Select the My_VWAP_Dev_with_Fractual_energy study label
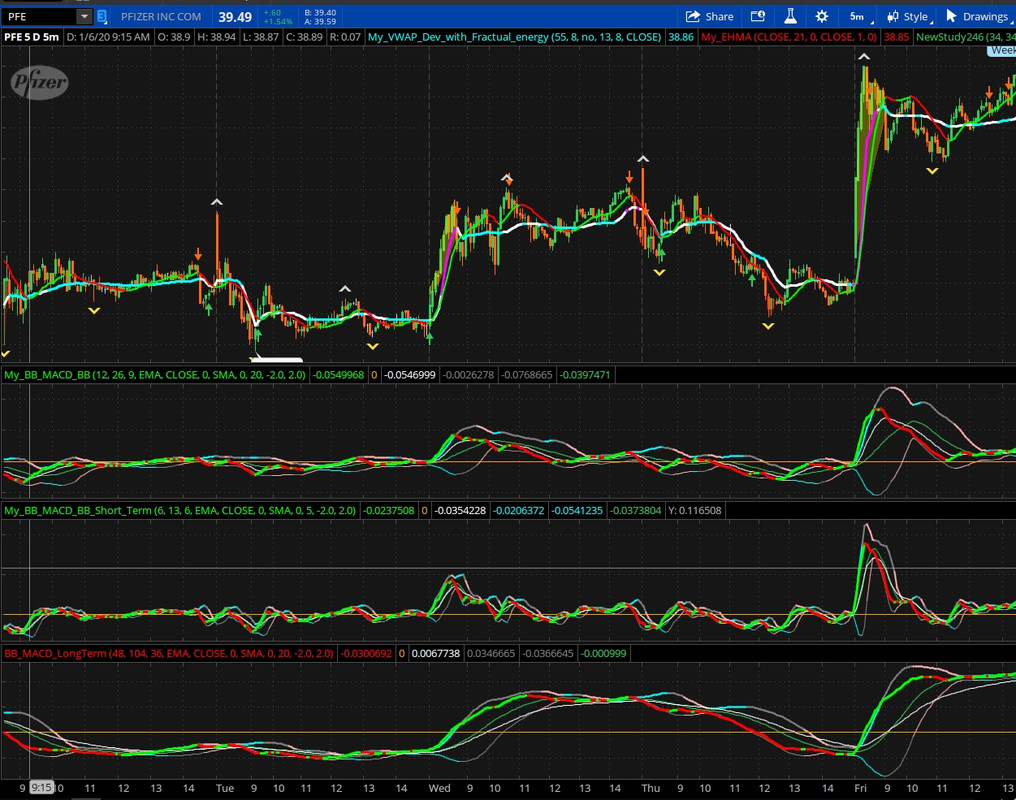The width and height of the screenshot is (1016, 800). [514, 37]
